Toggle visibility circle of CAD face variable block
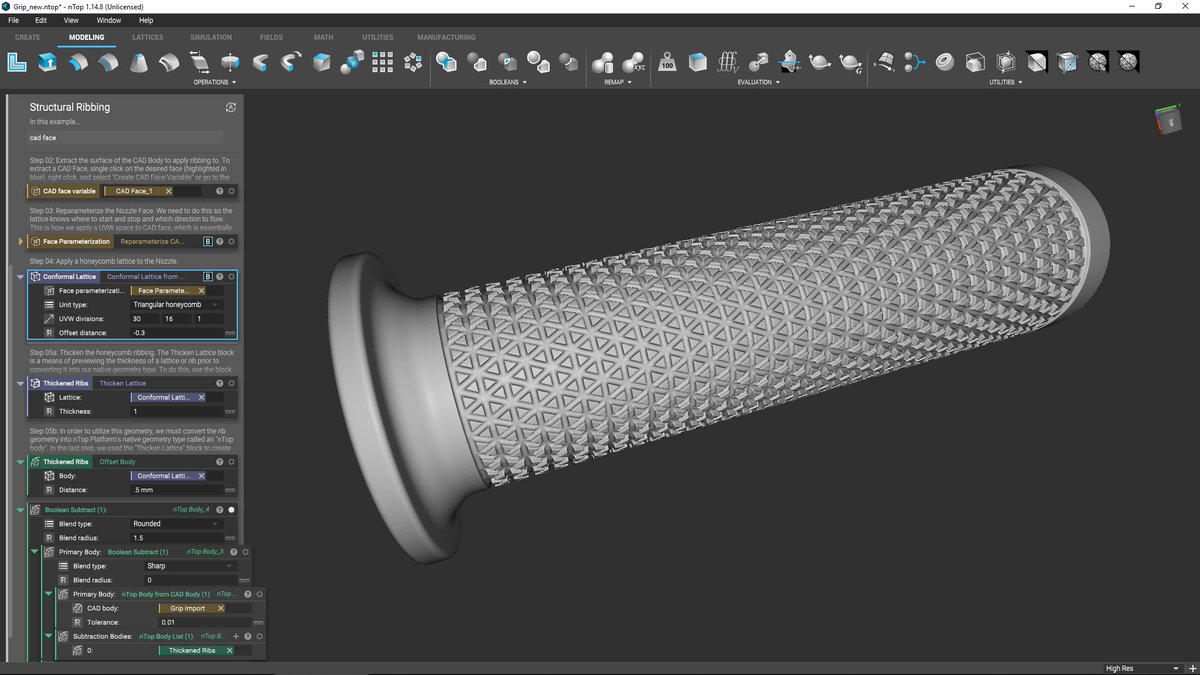Image resolution: width=1200 pixels, height=675 pixels. [232, 191]
